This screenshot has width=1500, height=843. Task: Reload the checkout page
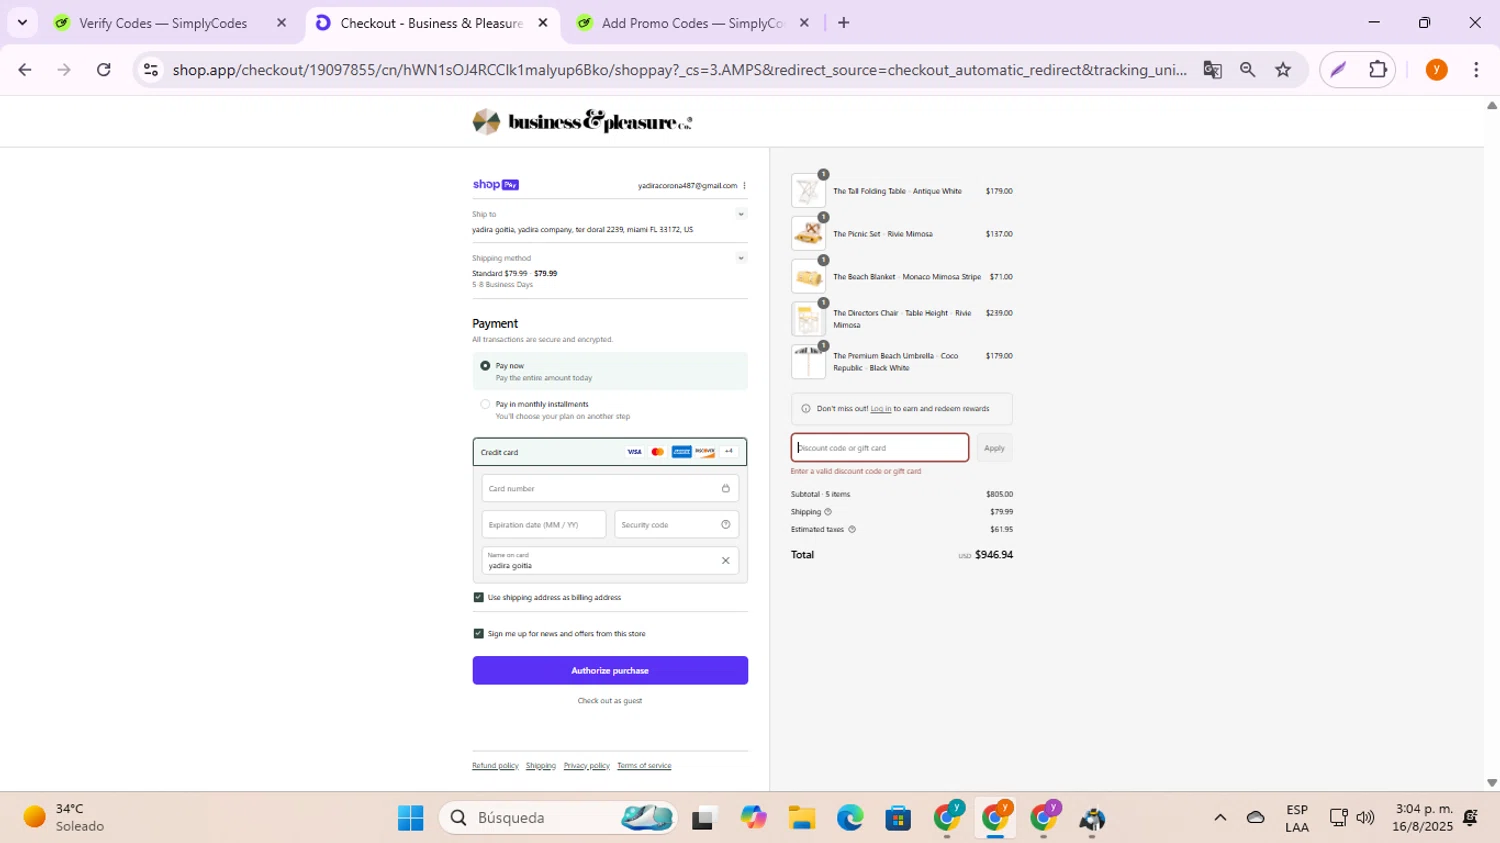tap(104, 70)
